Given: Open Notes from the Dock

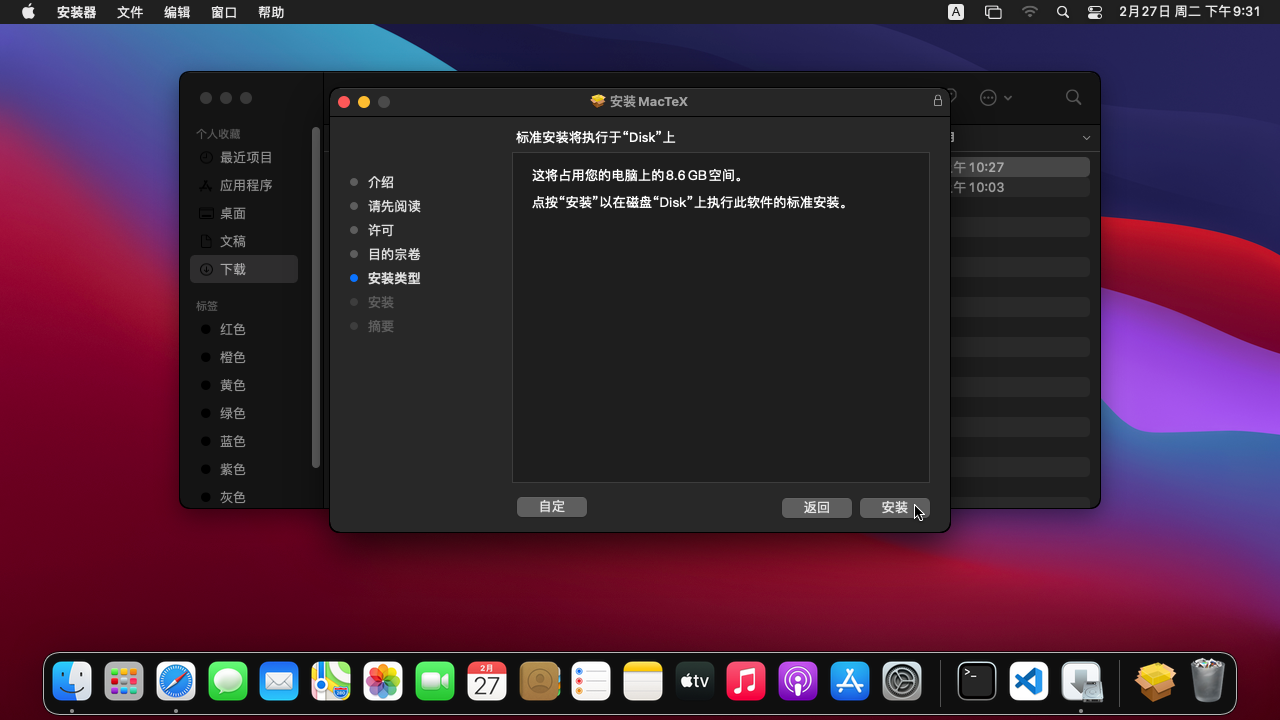Looking at the screenshot, I should [643, 681].
